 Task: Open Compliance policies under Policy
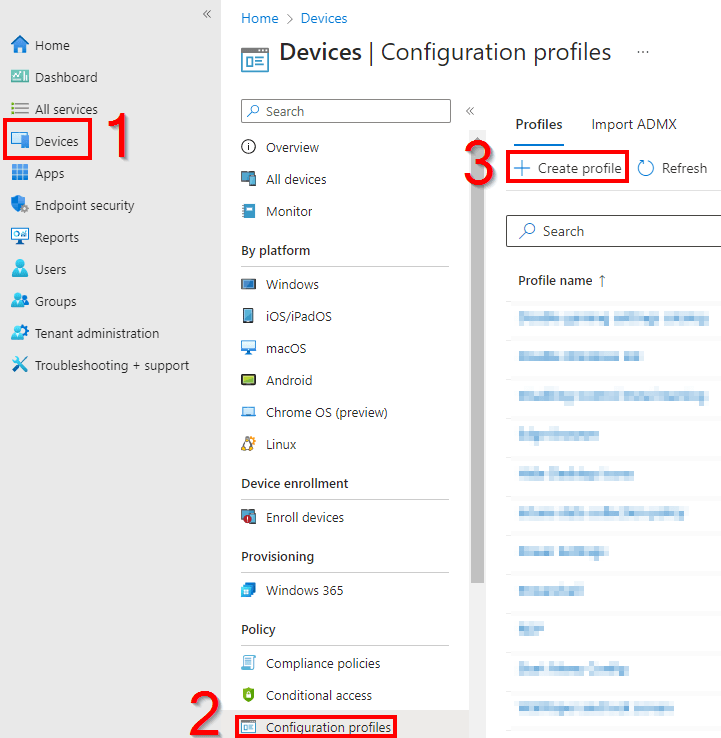click(322, 663)
